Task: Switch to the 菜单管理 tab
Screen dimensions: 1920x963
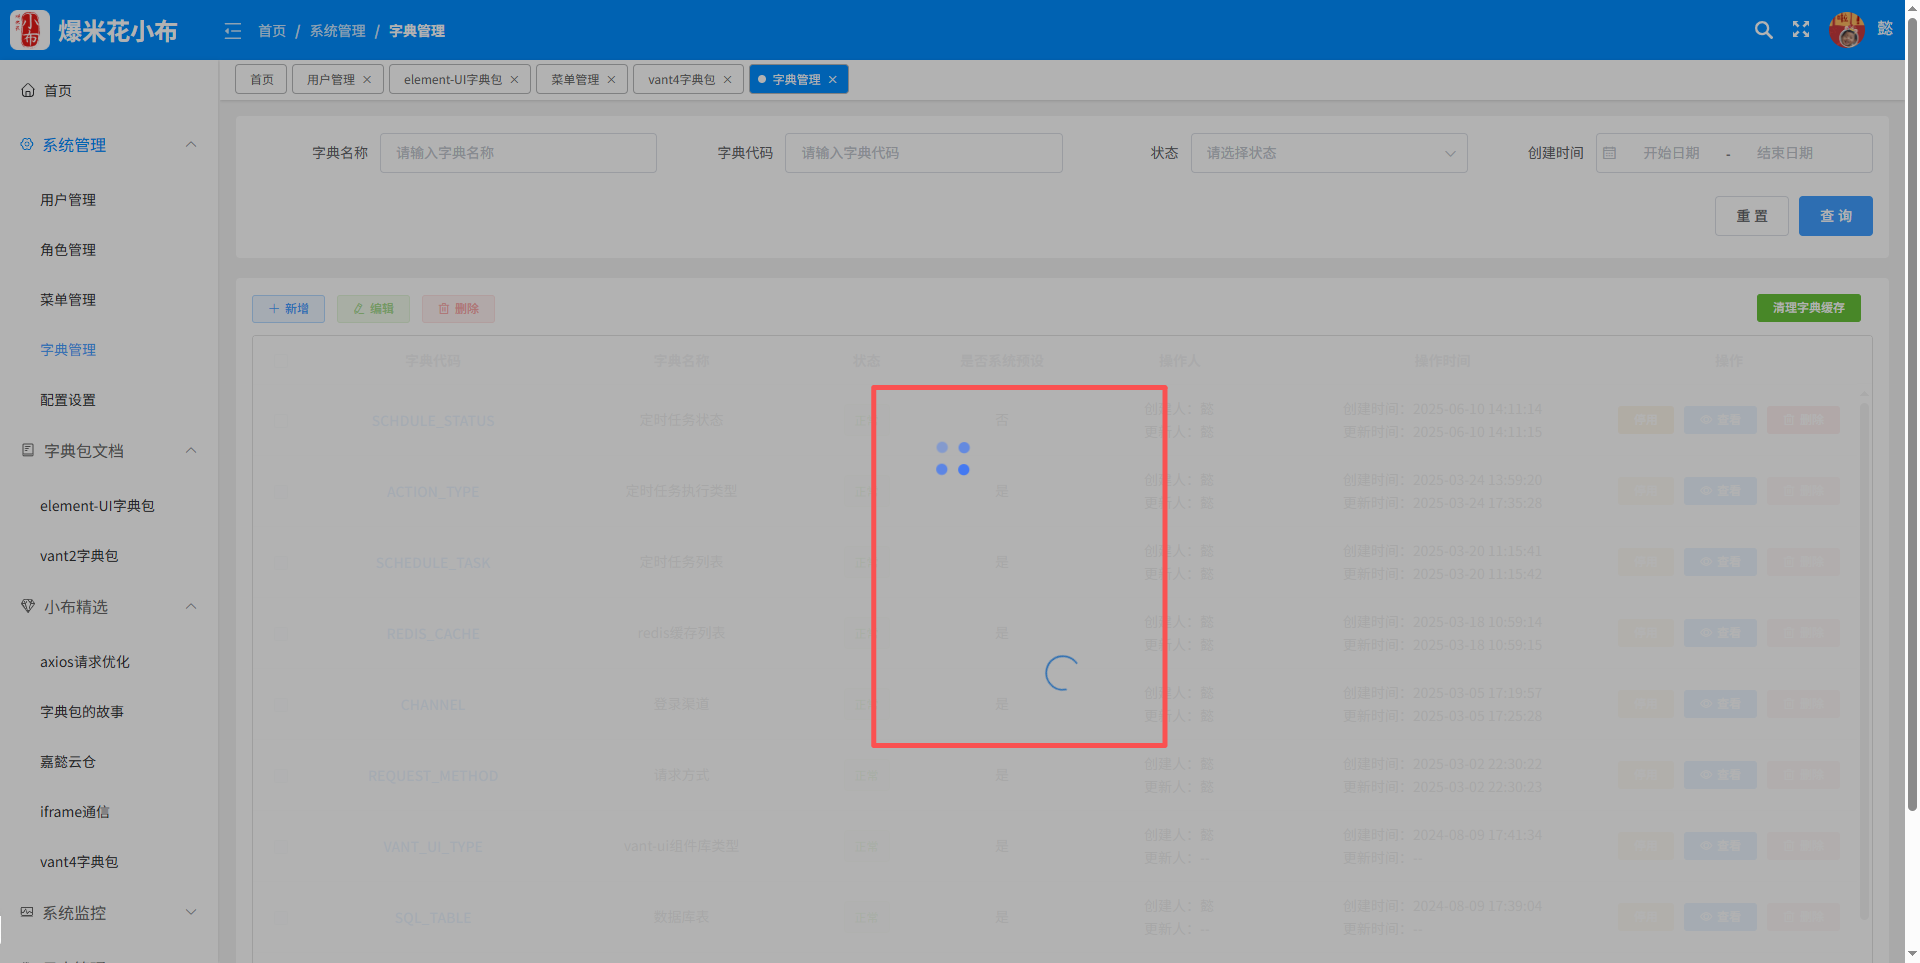Action: [x=575, y=80]
